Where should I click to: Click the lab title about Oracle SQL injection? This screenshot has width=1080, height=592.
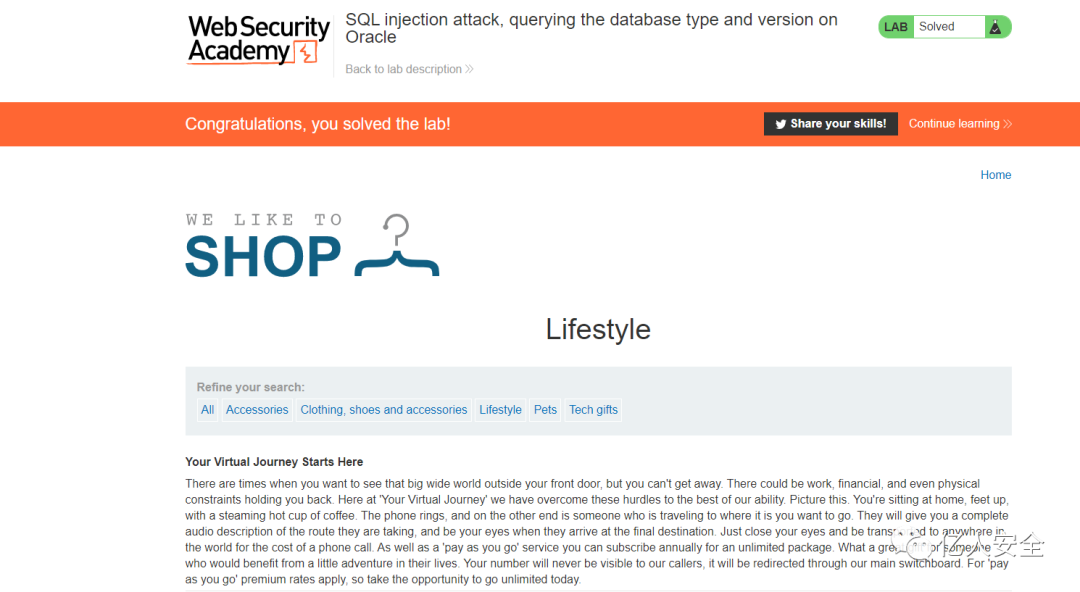point(591,28)
